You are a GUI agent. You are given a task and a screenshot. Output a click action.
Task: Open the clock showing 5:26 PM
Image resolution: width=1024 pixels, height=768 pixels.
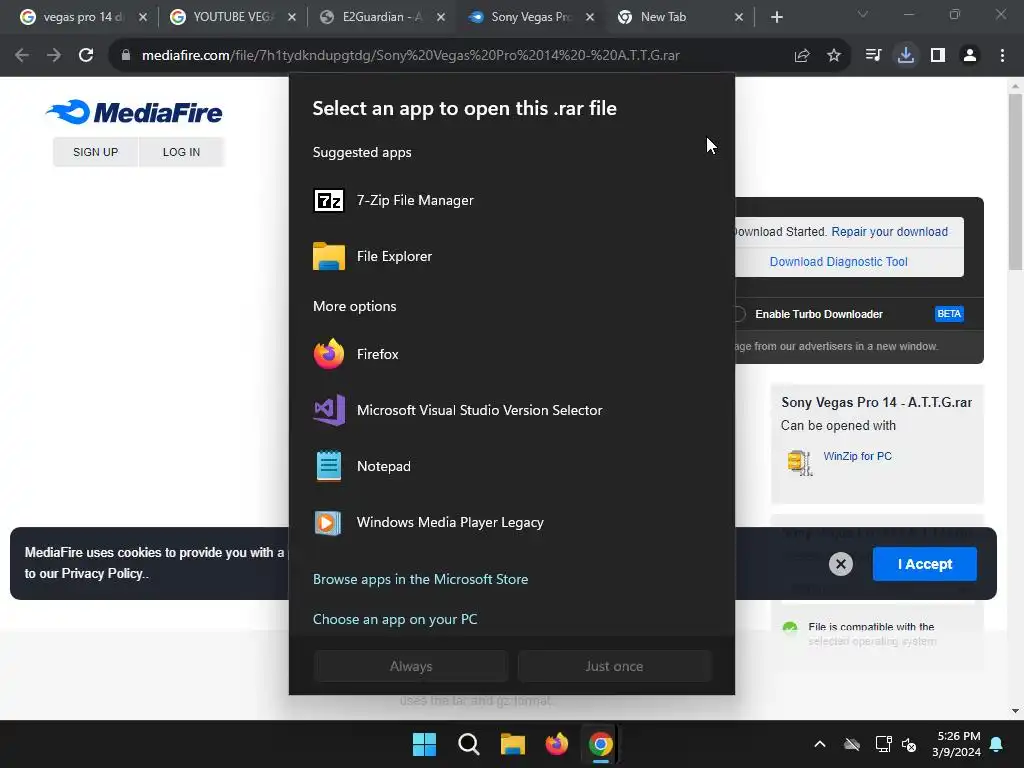956,744
